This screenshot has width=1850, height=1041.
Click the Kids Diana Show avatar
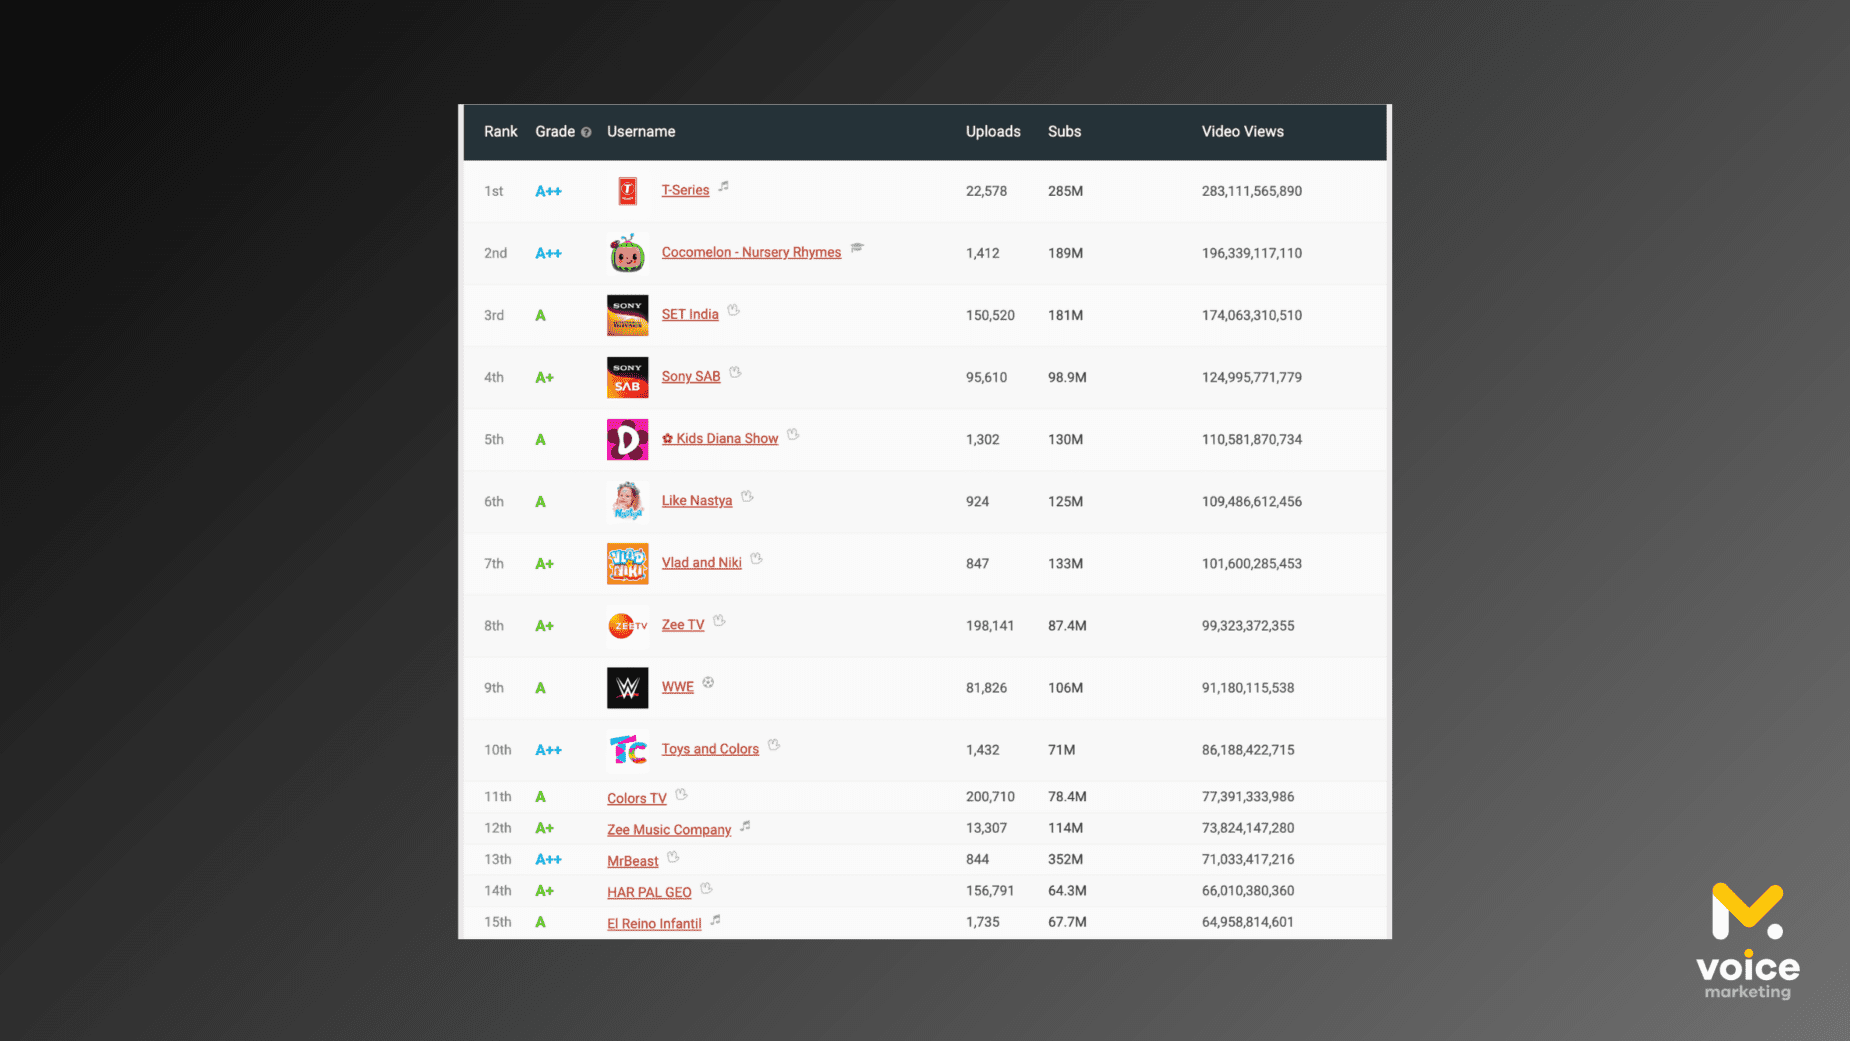click(x=627, y=439)
